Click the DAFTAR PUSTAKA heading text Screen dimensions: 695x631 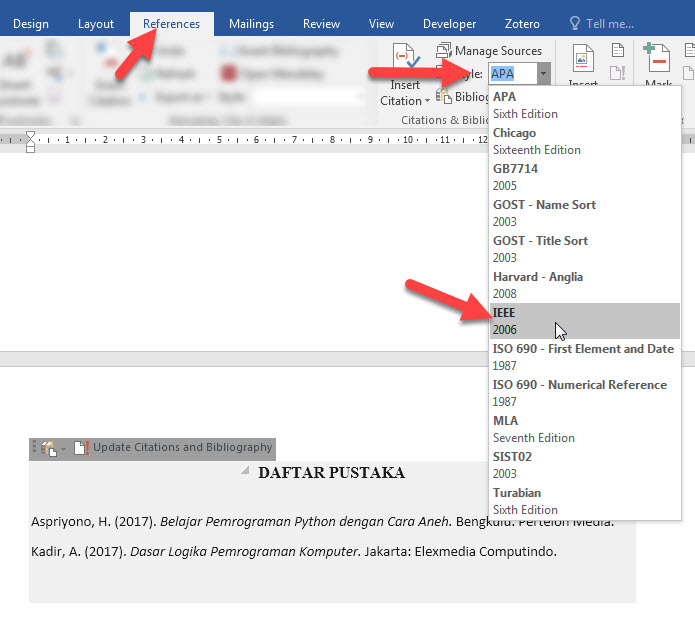point(331,473)
